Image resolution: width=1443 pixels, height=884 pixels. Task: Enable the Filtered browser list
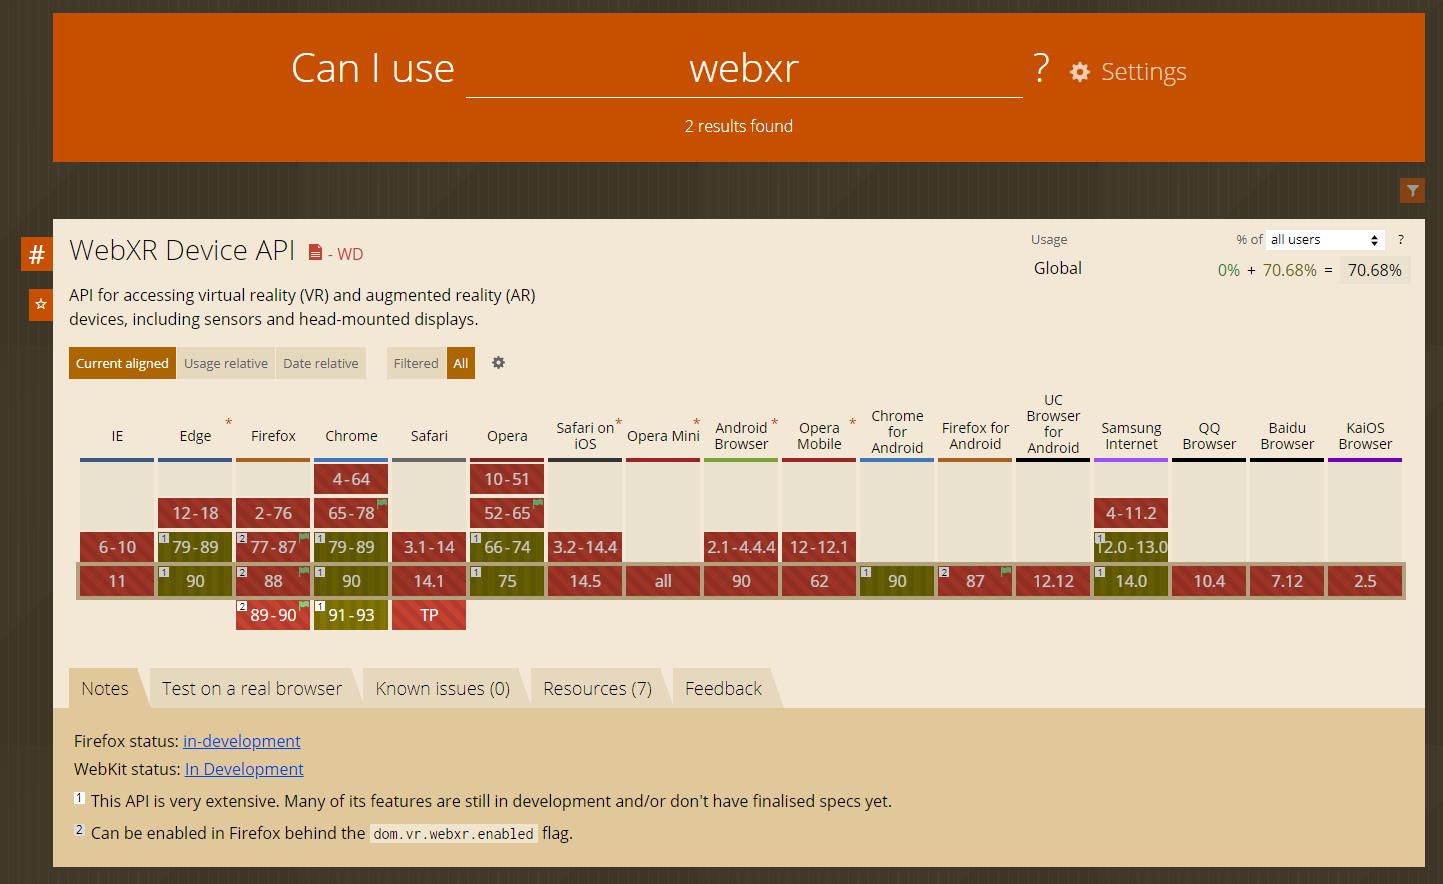415,362
